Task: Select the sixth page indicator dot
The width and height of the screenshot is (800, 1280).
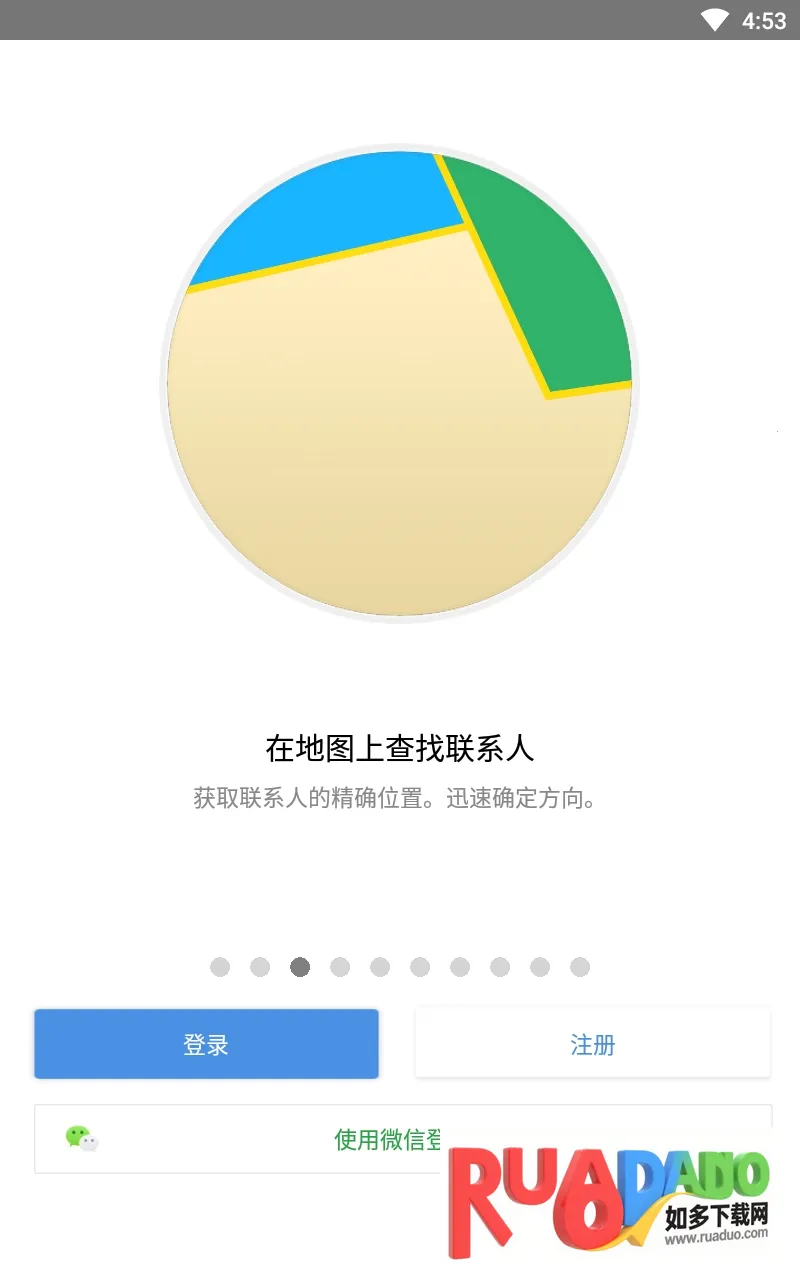Action: click(x=420, y=967)
